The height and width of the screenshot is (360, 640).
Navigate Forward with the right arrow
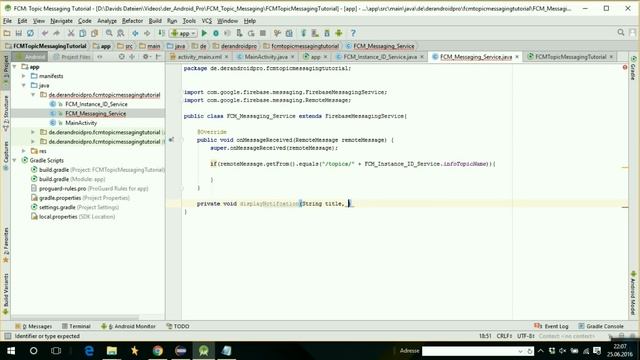point(147,33)
